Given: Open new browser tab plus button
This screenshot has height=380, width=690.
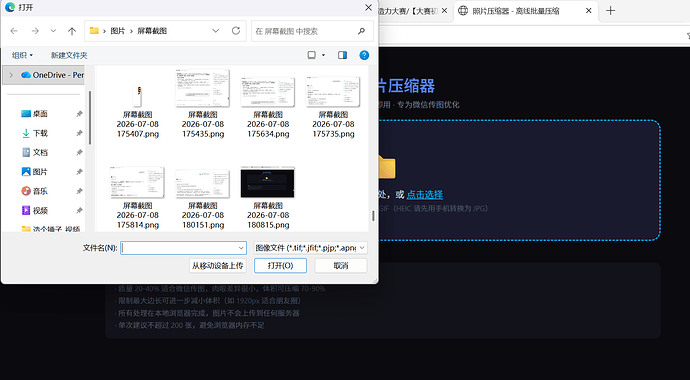Looking at the screenshot, I should tap(610, 11).
